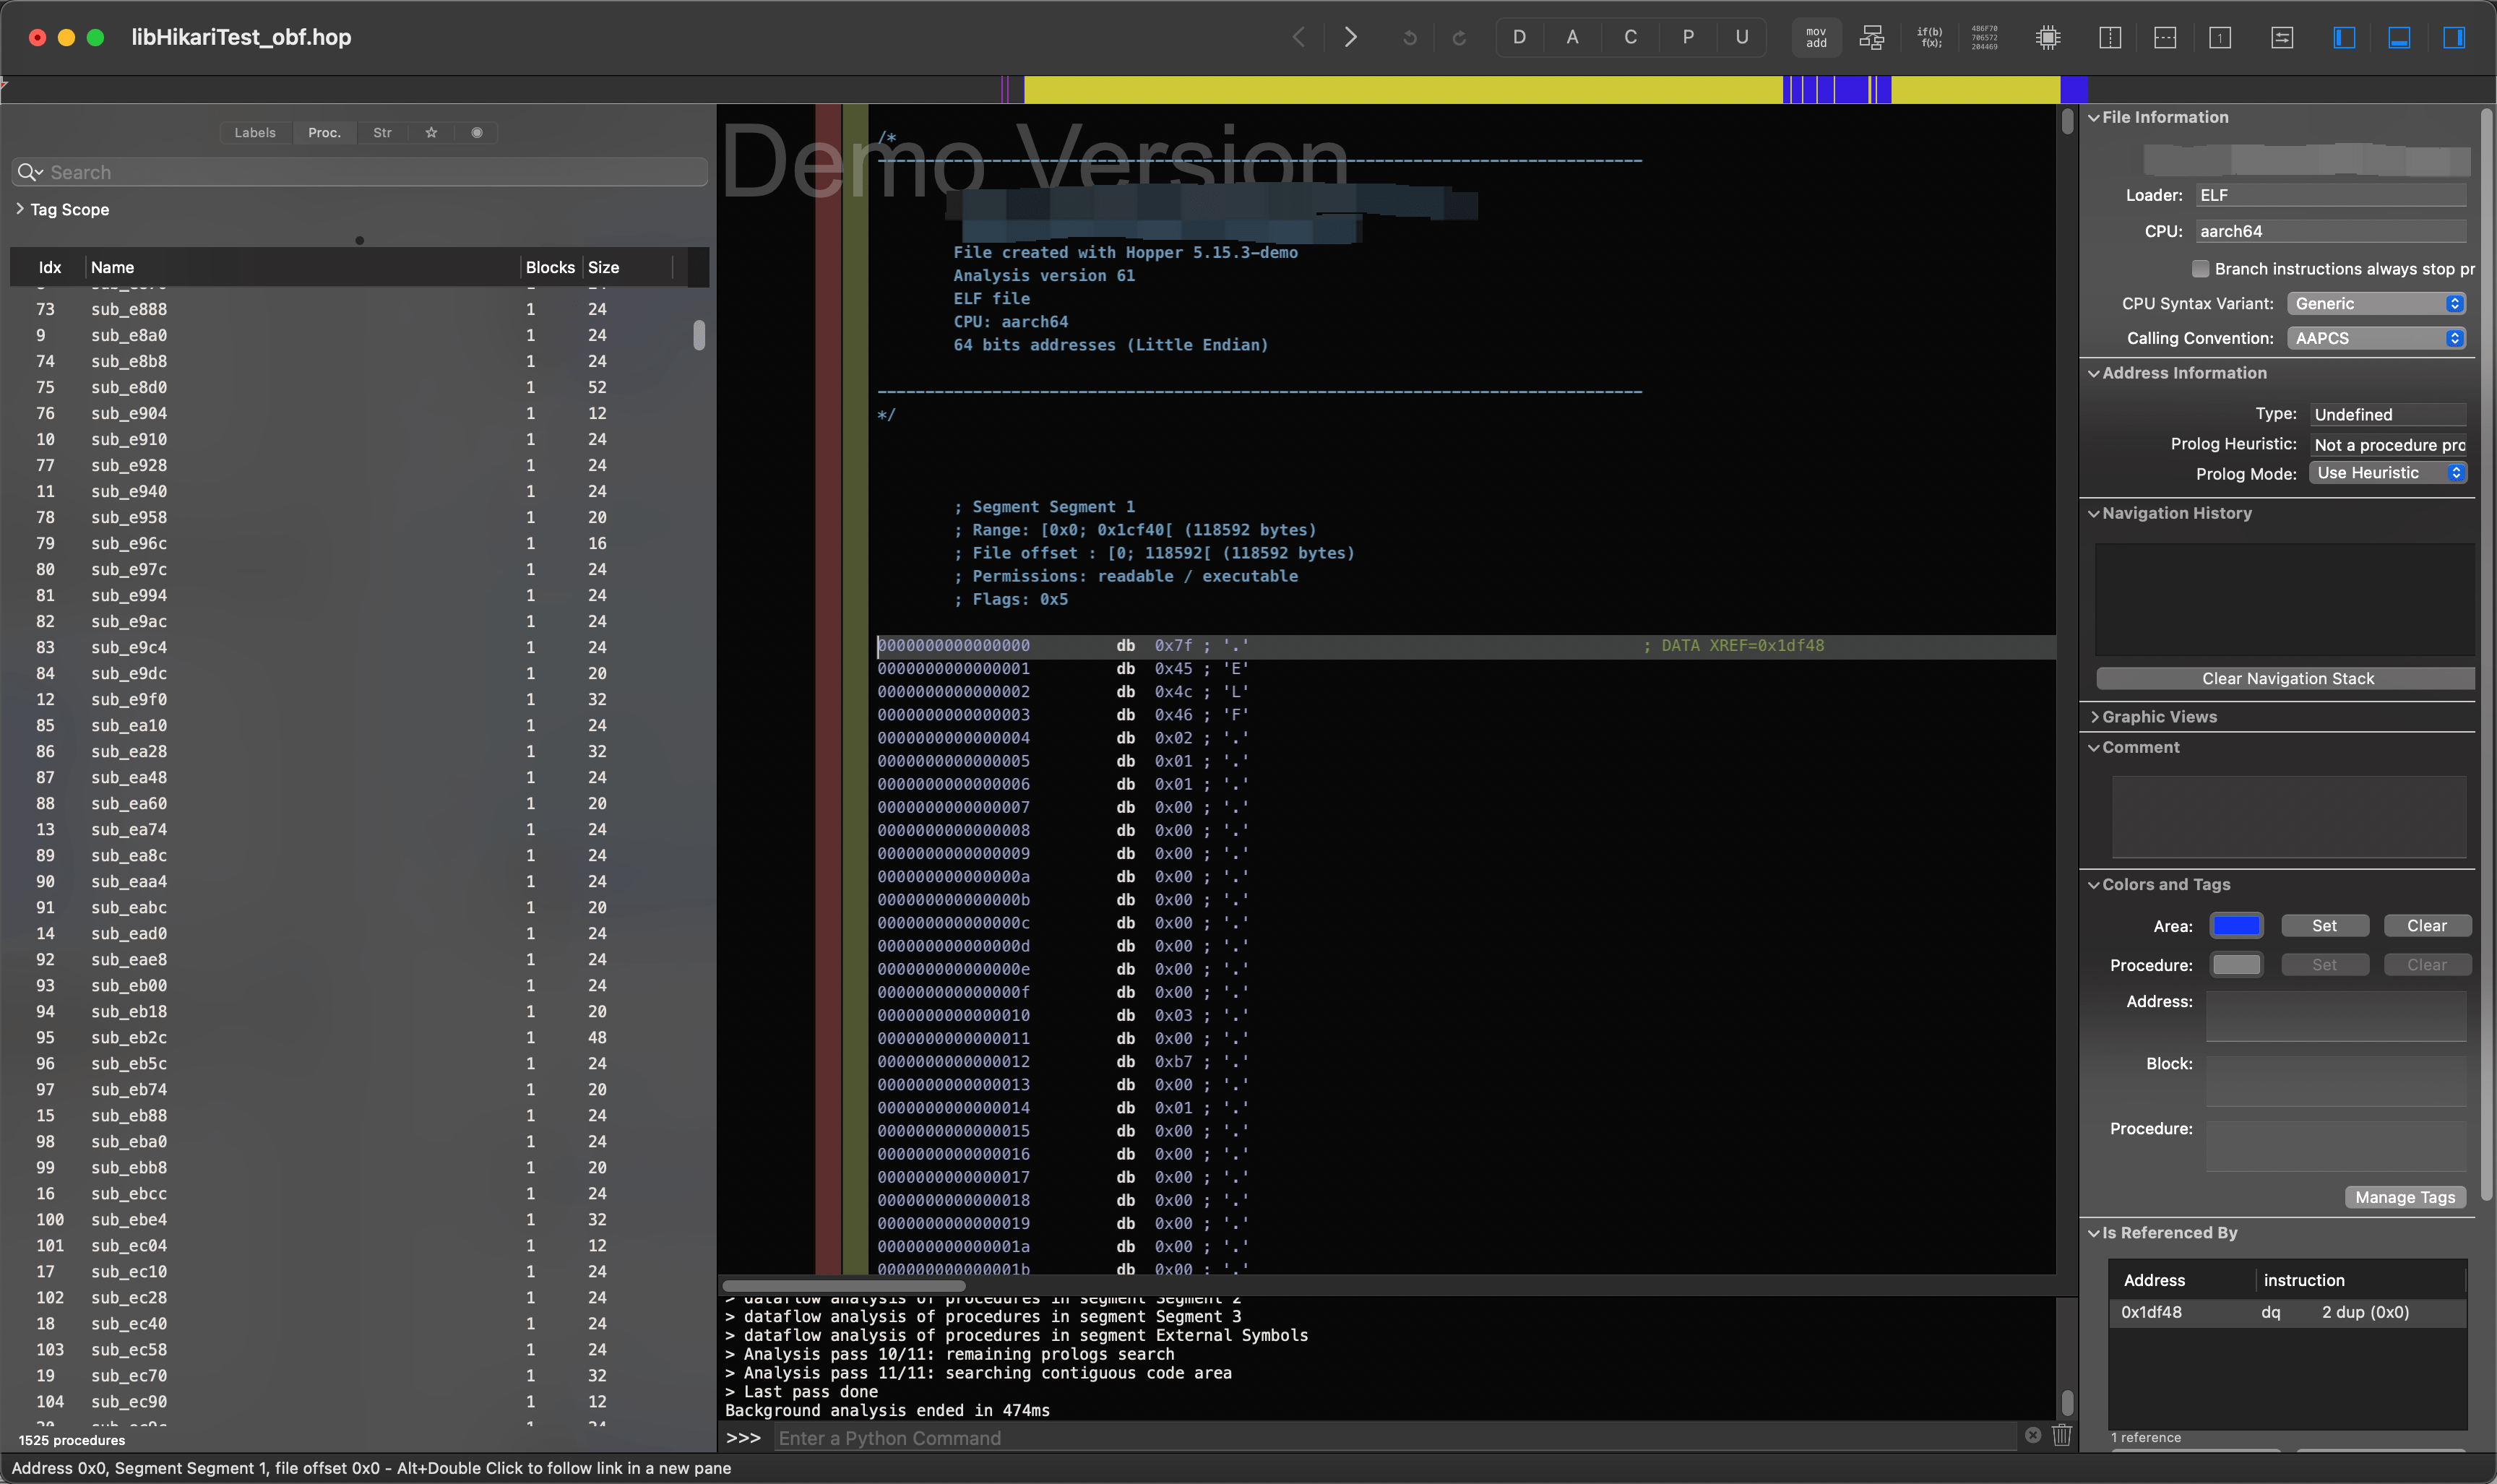Switch to control flow graph view

click(x=1871, y=37)
